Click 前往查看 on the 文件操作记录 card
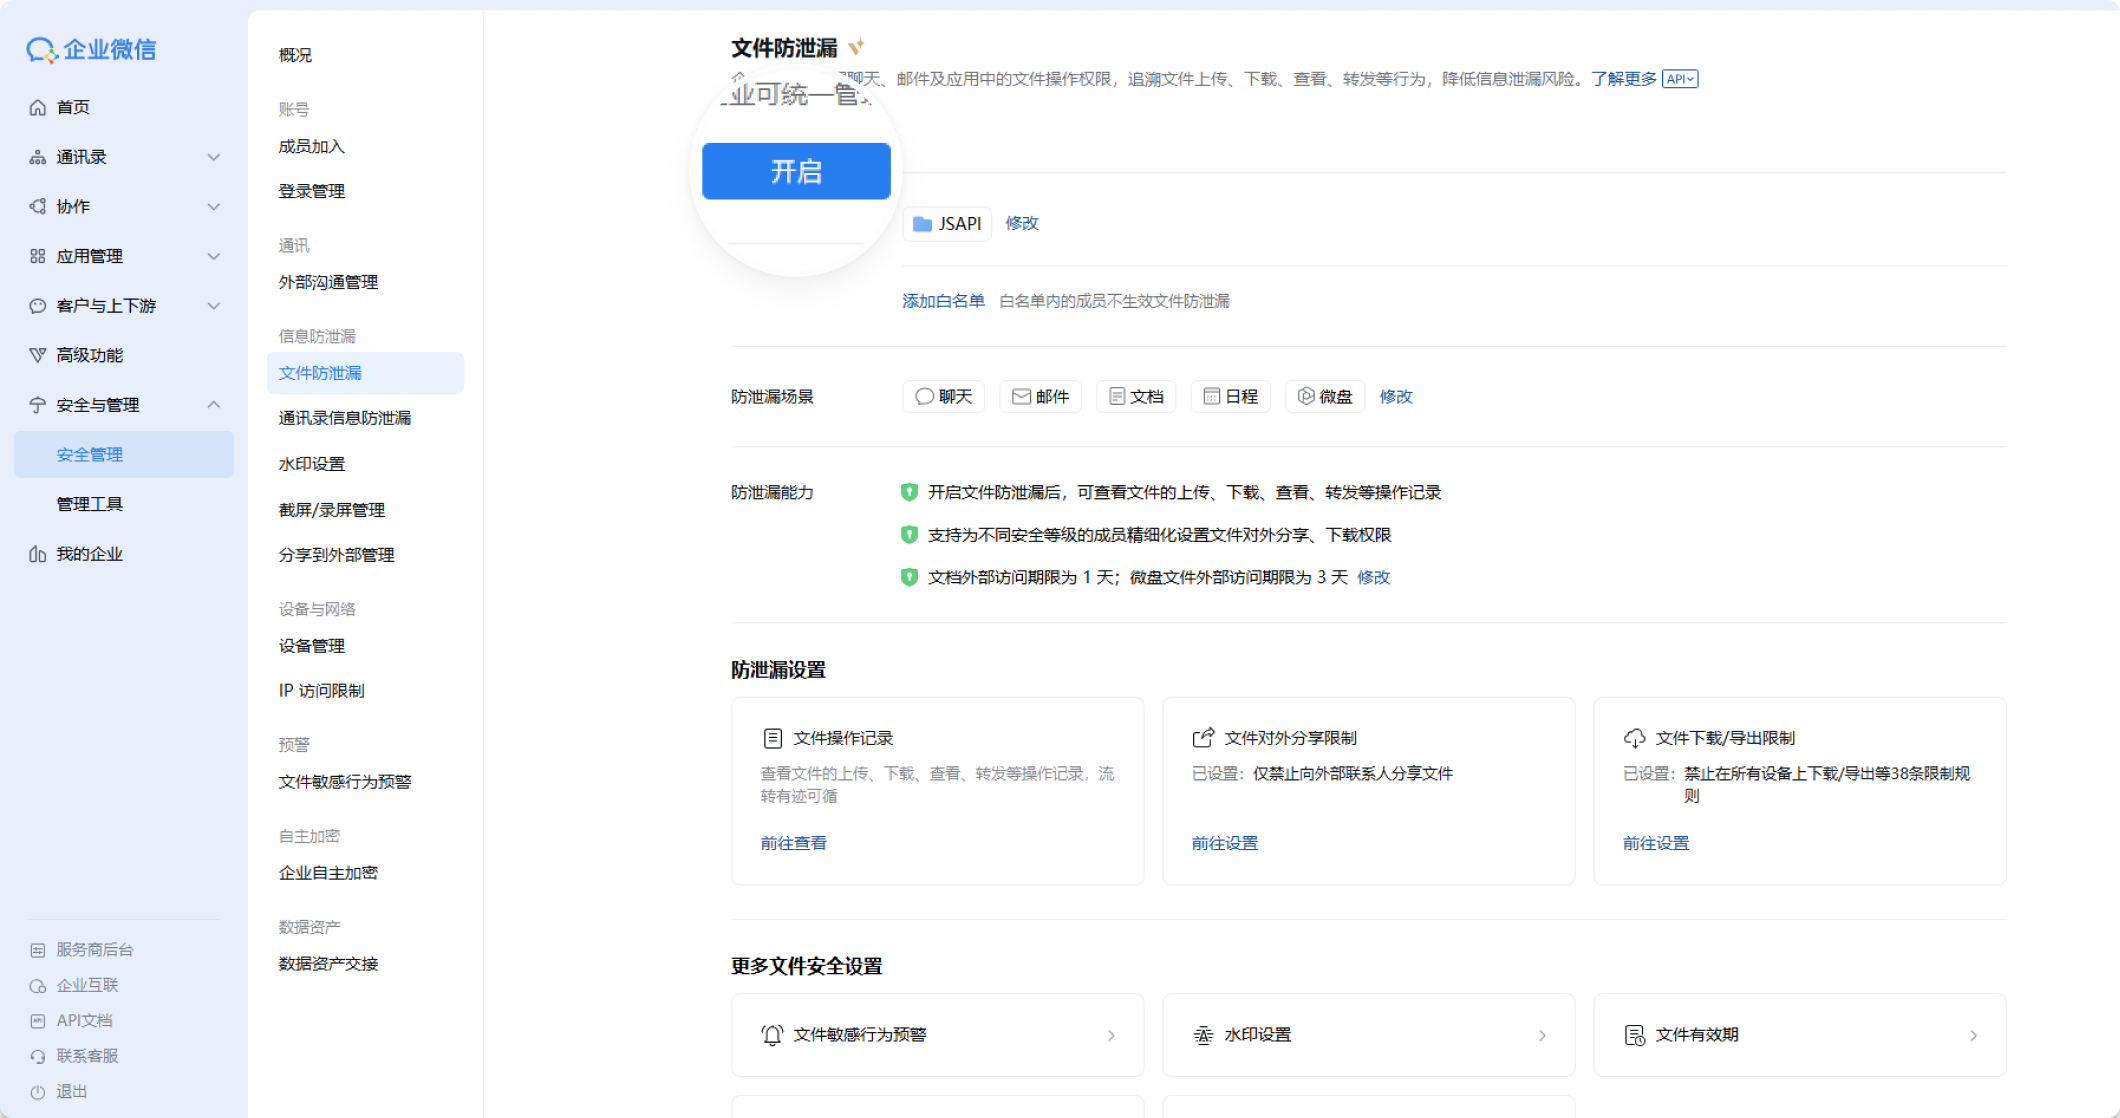The width and height of the screenshot is (2120, 1118). pyautogui.click(x=794, y=843)
